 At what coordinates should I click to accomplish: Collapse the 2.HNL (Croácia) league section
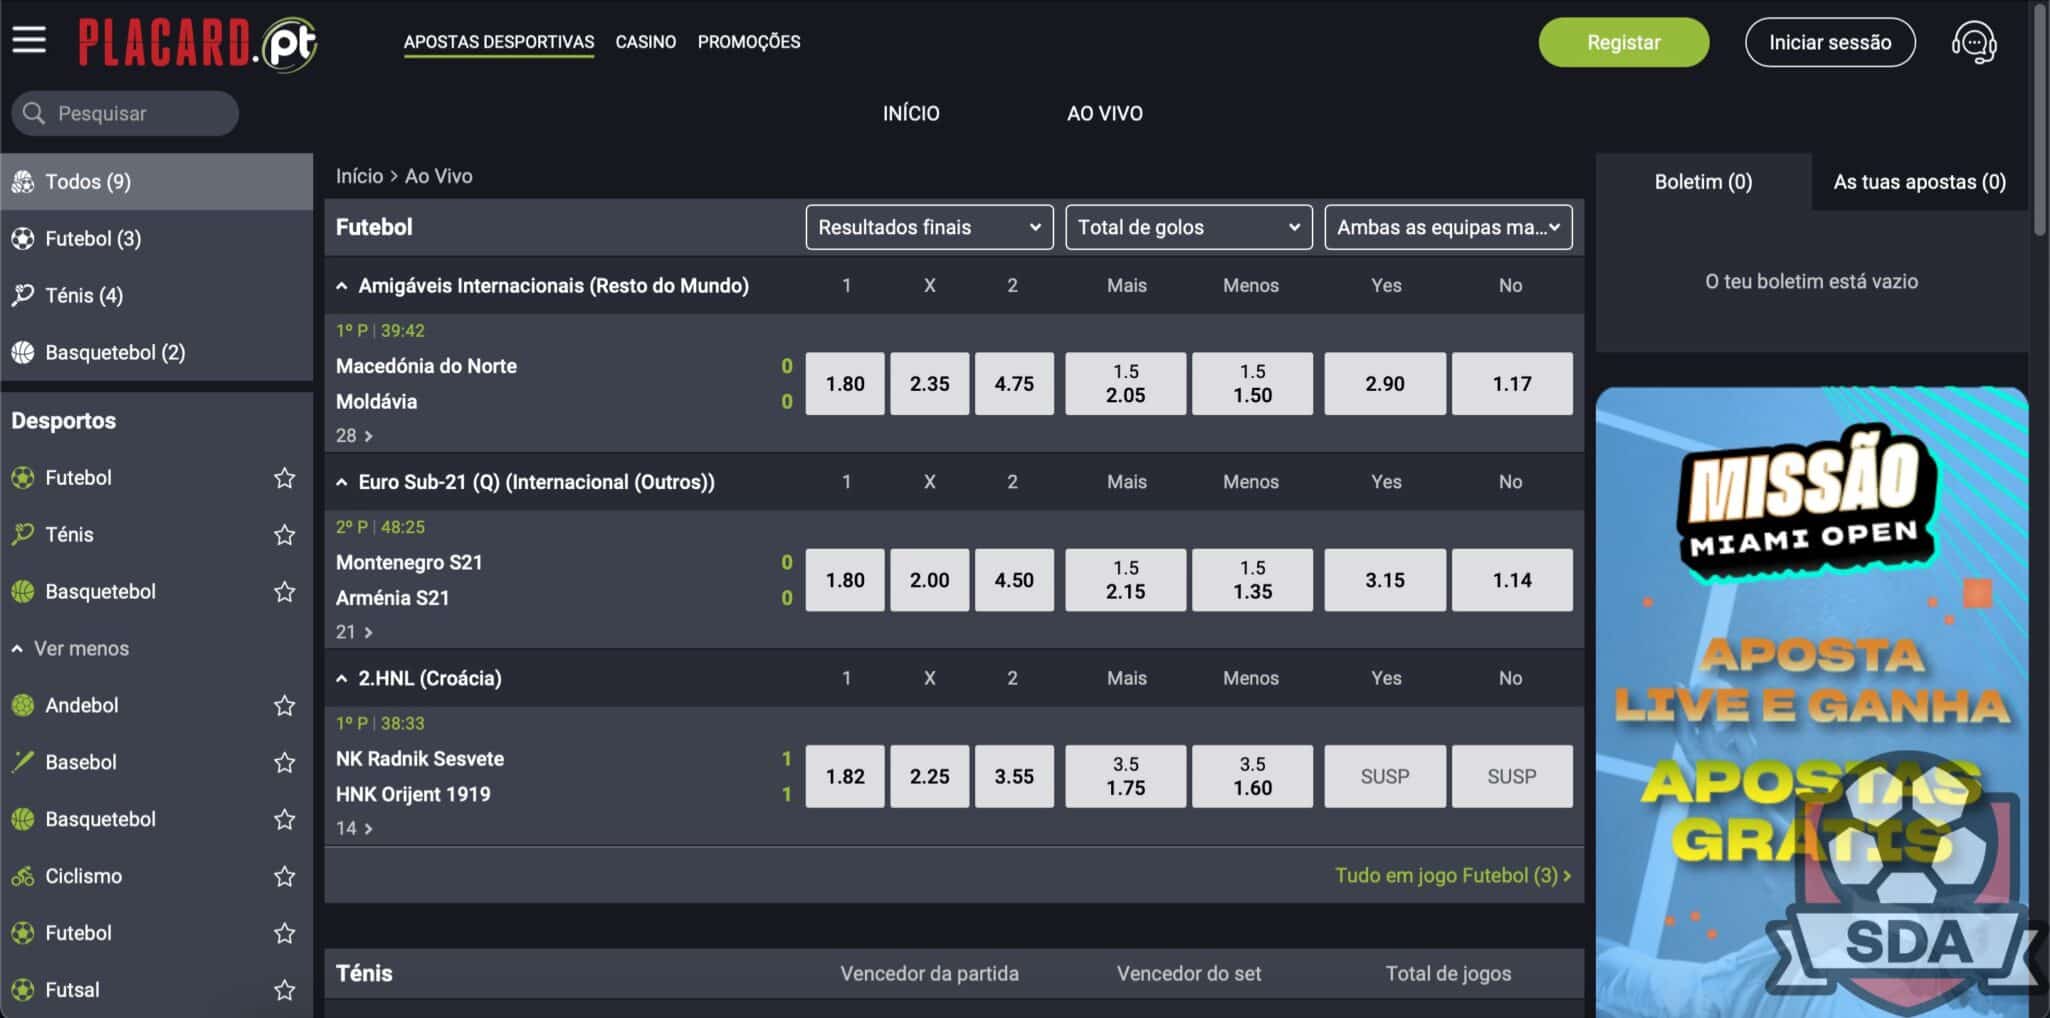click(342, 678)
